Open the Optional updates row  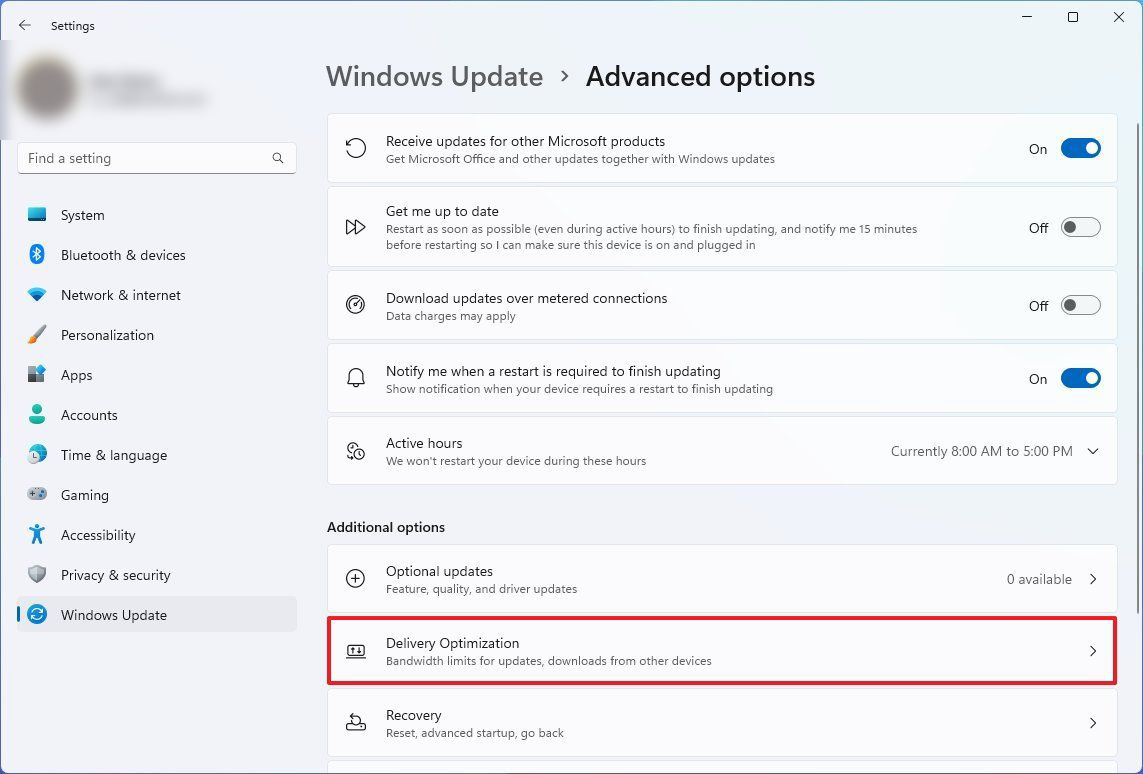point(722,579)
